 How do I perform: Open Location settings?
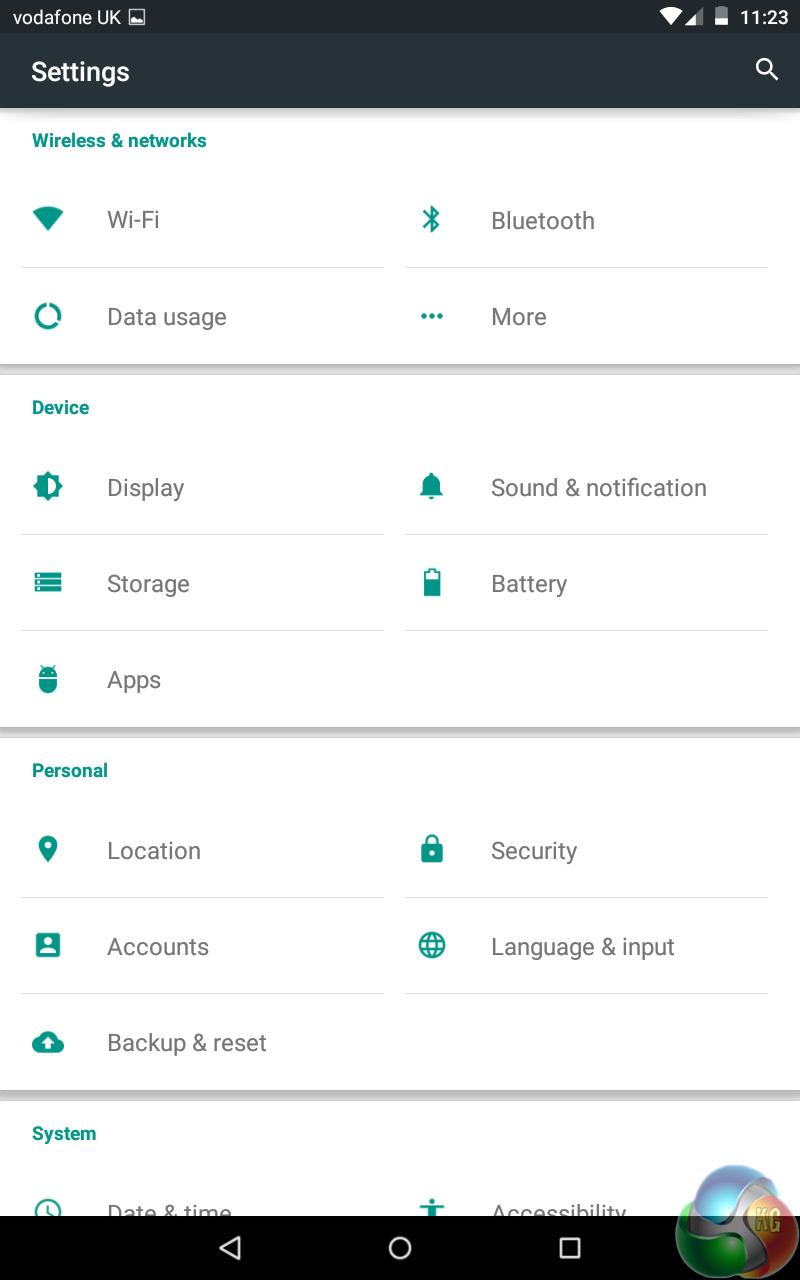tap(154, 851)
